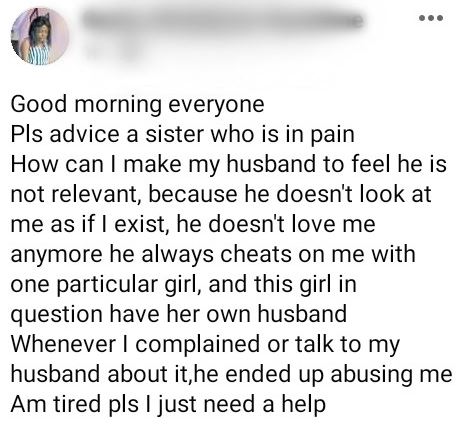Click the blurred timestamp under author name
The image size is (462, 428).
tap(112, 53)
